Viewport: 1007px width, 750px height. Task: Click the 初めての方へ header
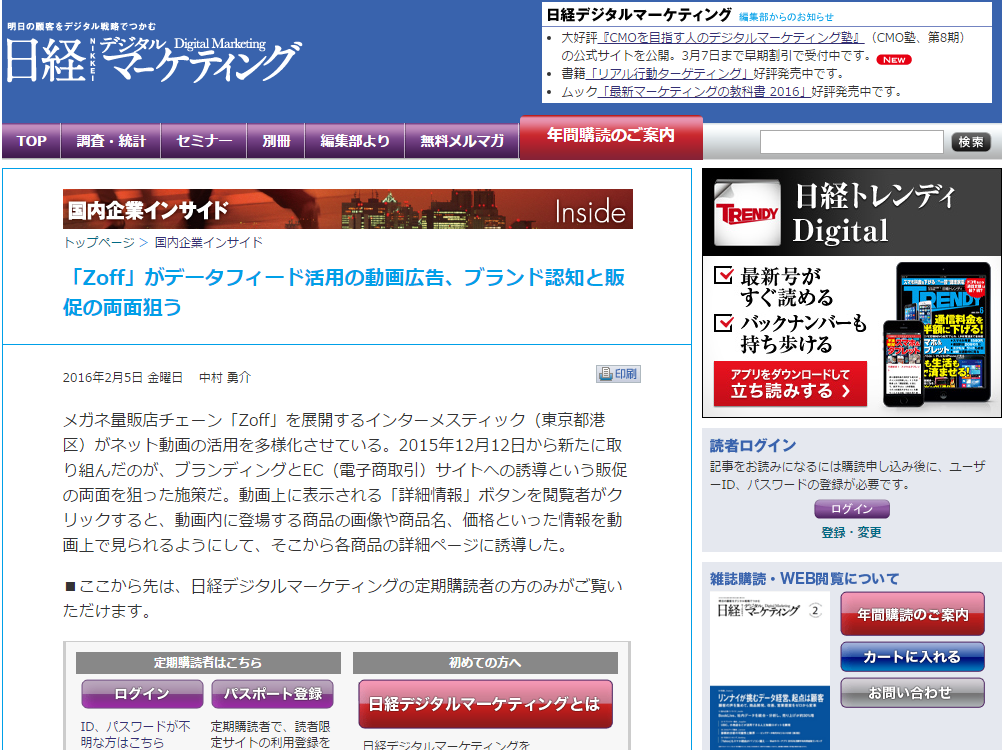(x=485, y=663)
